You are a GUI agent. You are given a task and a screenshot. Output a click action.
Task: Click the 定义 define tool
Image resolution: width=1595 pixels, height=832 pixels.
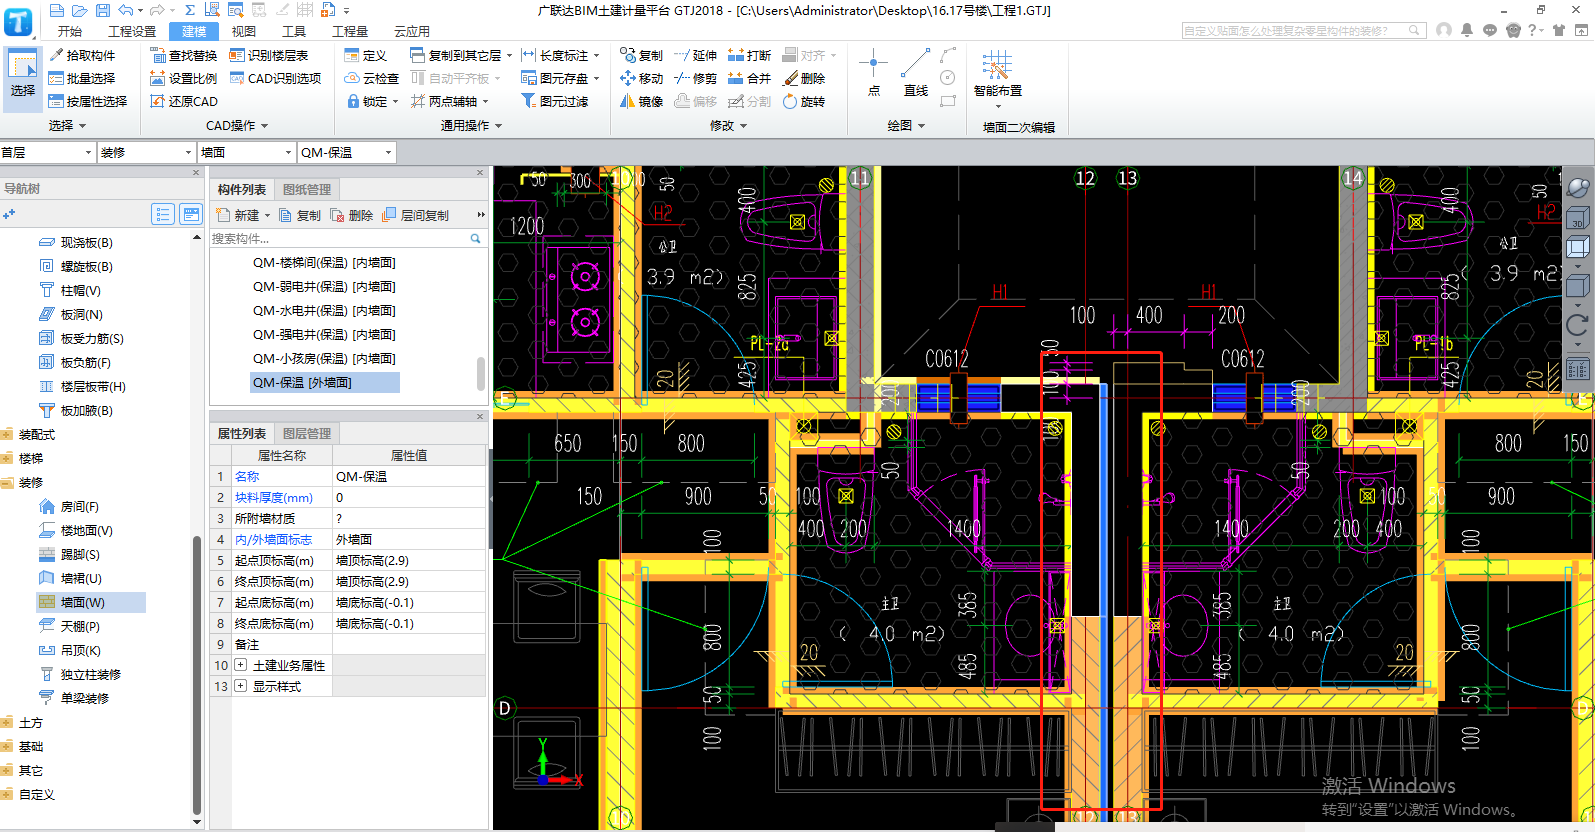(366, 55)
